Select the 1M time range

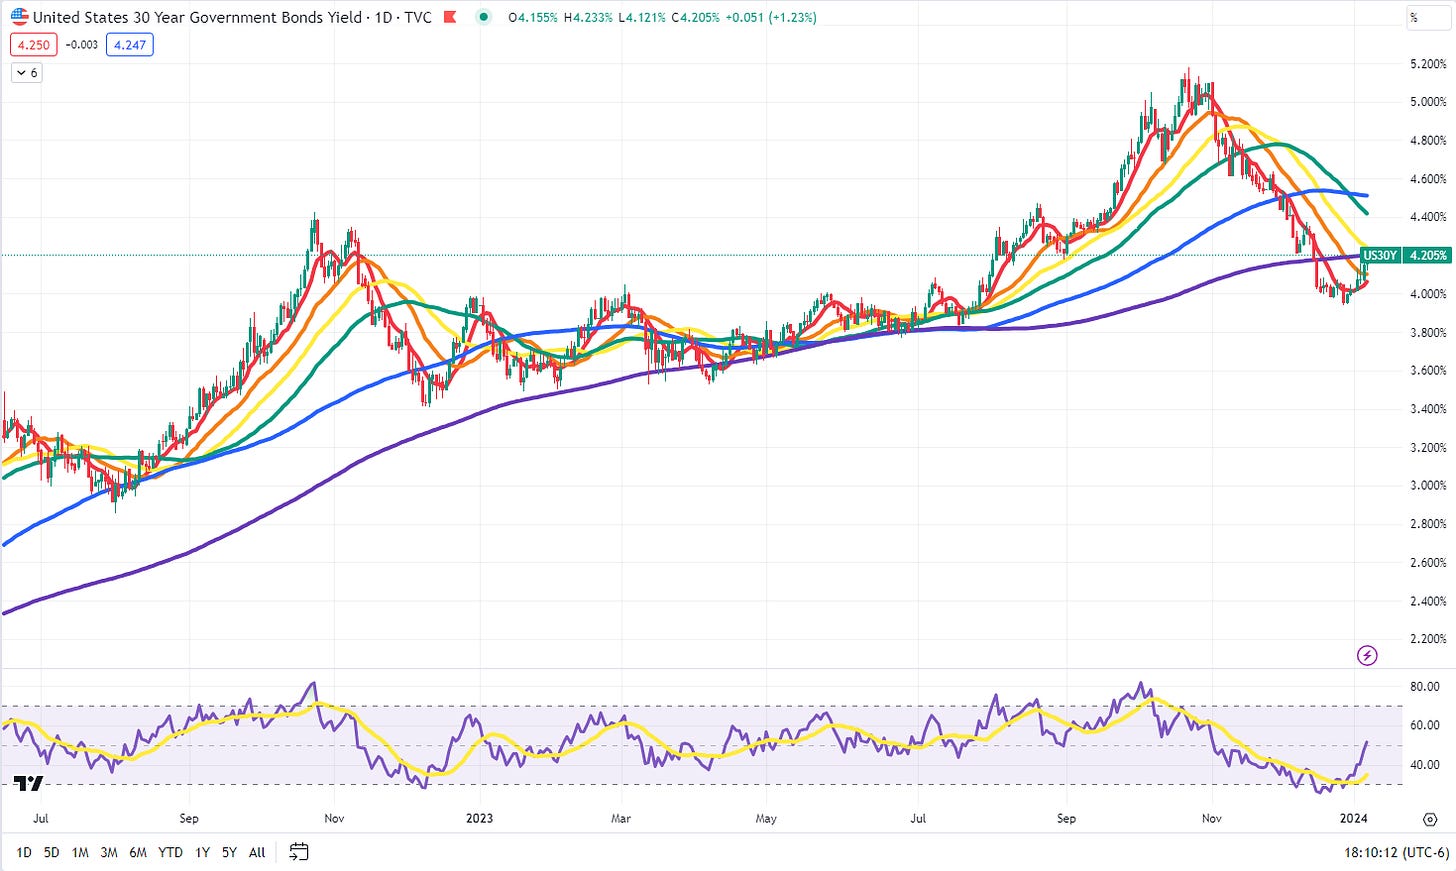pos(80,852)
